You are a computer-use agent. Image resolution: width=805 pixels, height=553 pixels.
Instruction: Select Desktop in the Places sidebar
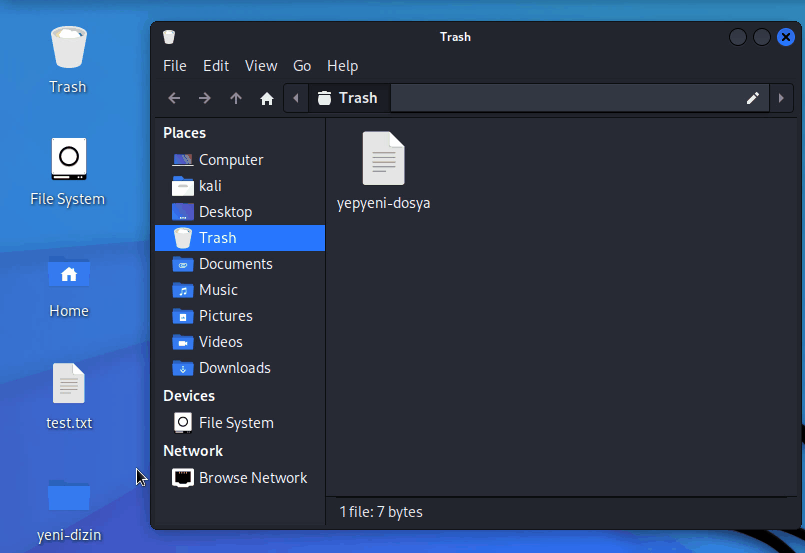240,212
